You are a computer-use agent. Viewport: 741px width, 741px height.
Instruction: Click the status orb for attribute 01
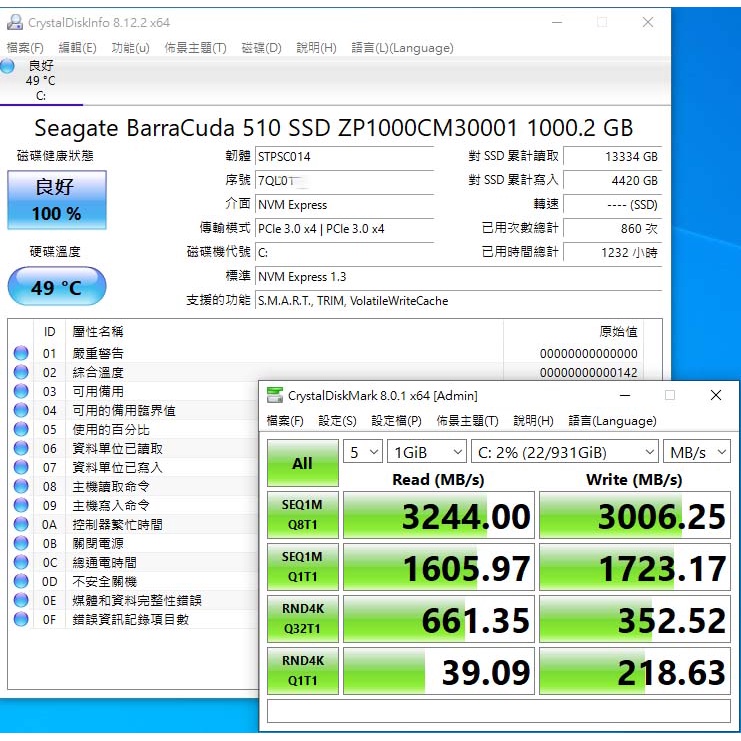click(21, 353)
